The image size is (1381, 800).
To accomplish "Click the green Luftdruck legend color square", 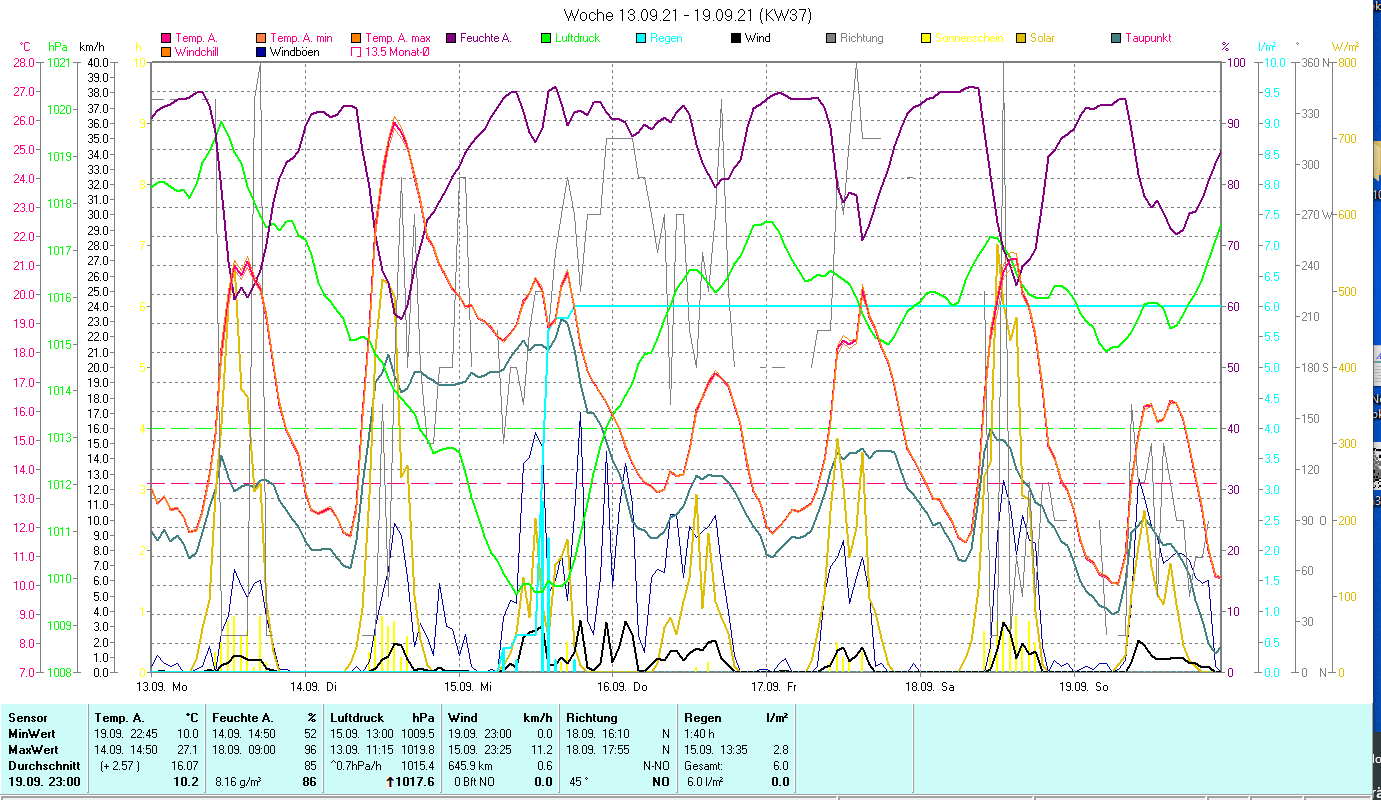I will pos(545,39).
